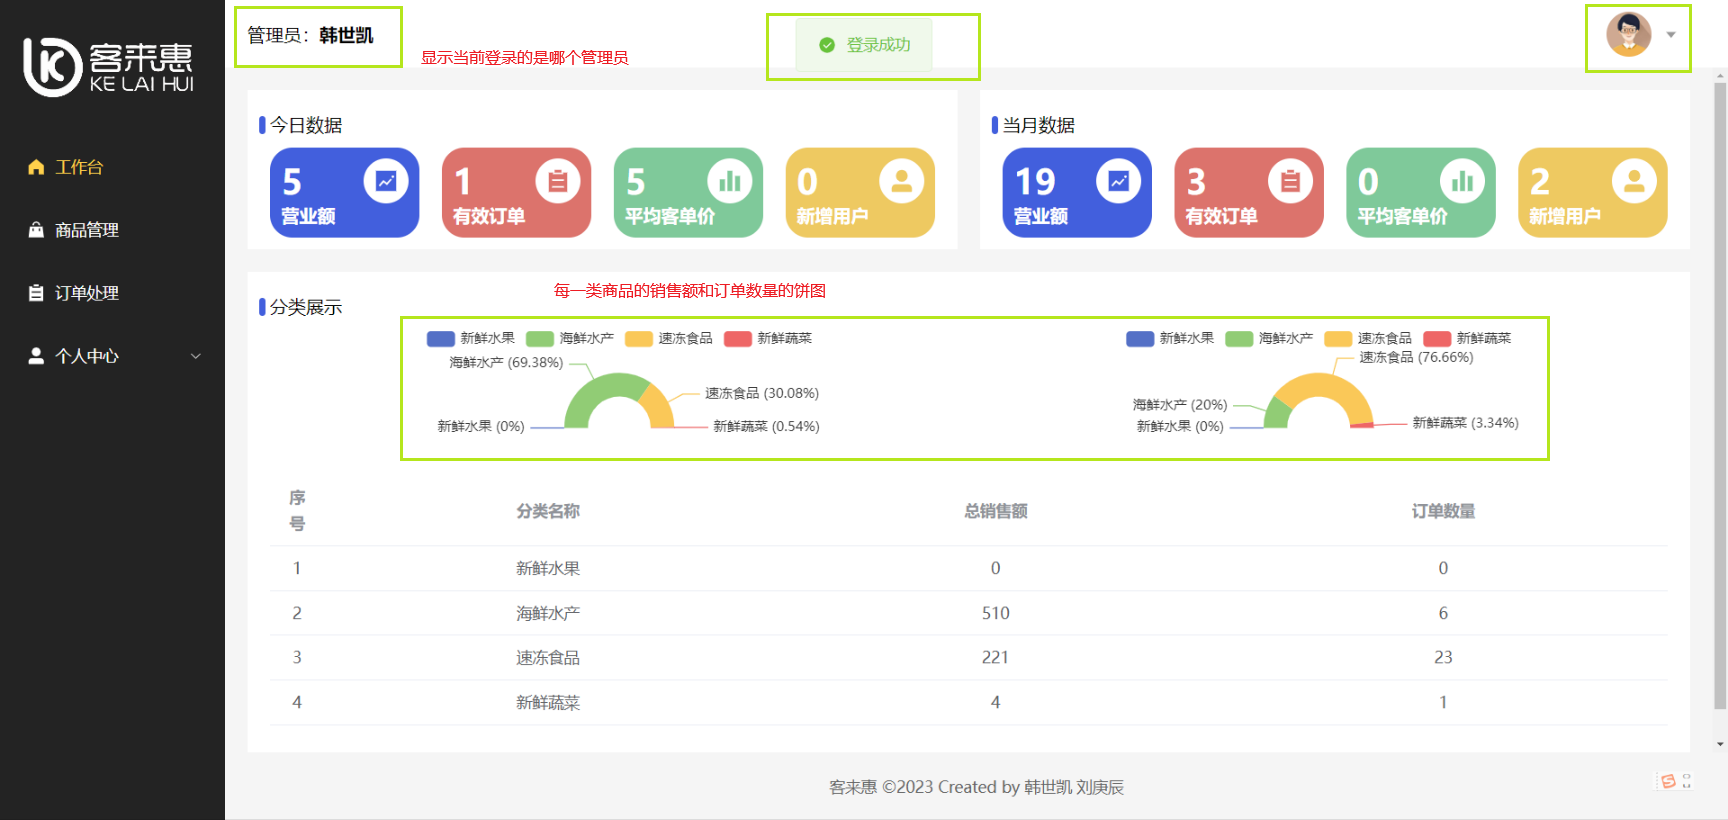Viewport: 1728px width, 820px height.
Task: Click today's 营业额 value 5
Action: tap(292, 182)
